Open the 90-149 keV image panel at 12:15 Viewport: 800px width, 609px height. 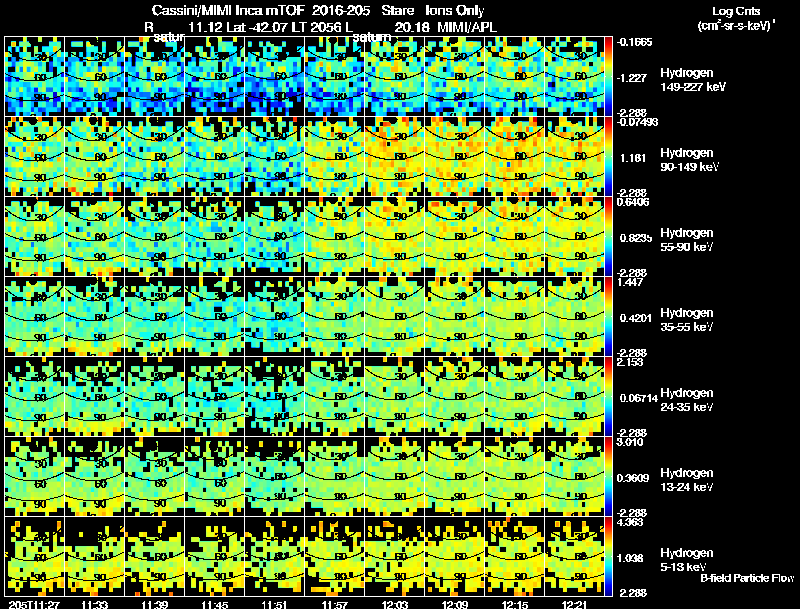515,157
